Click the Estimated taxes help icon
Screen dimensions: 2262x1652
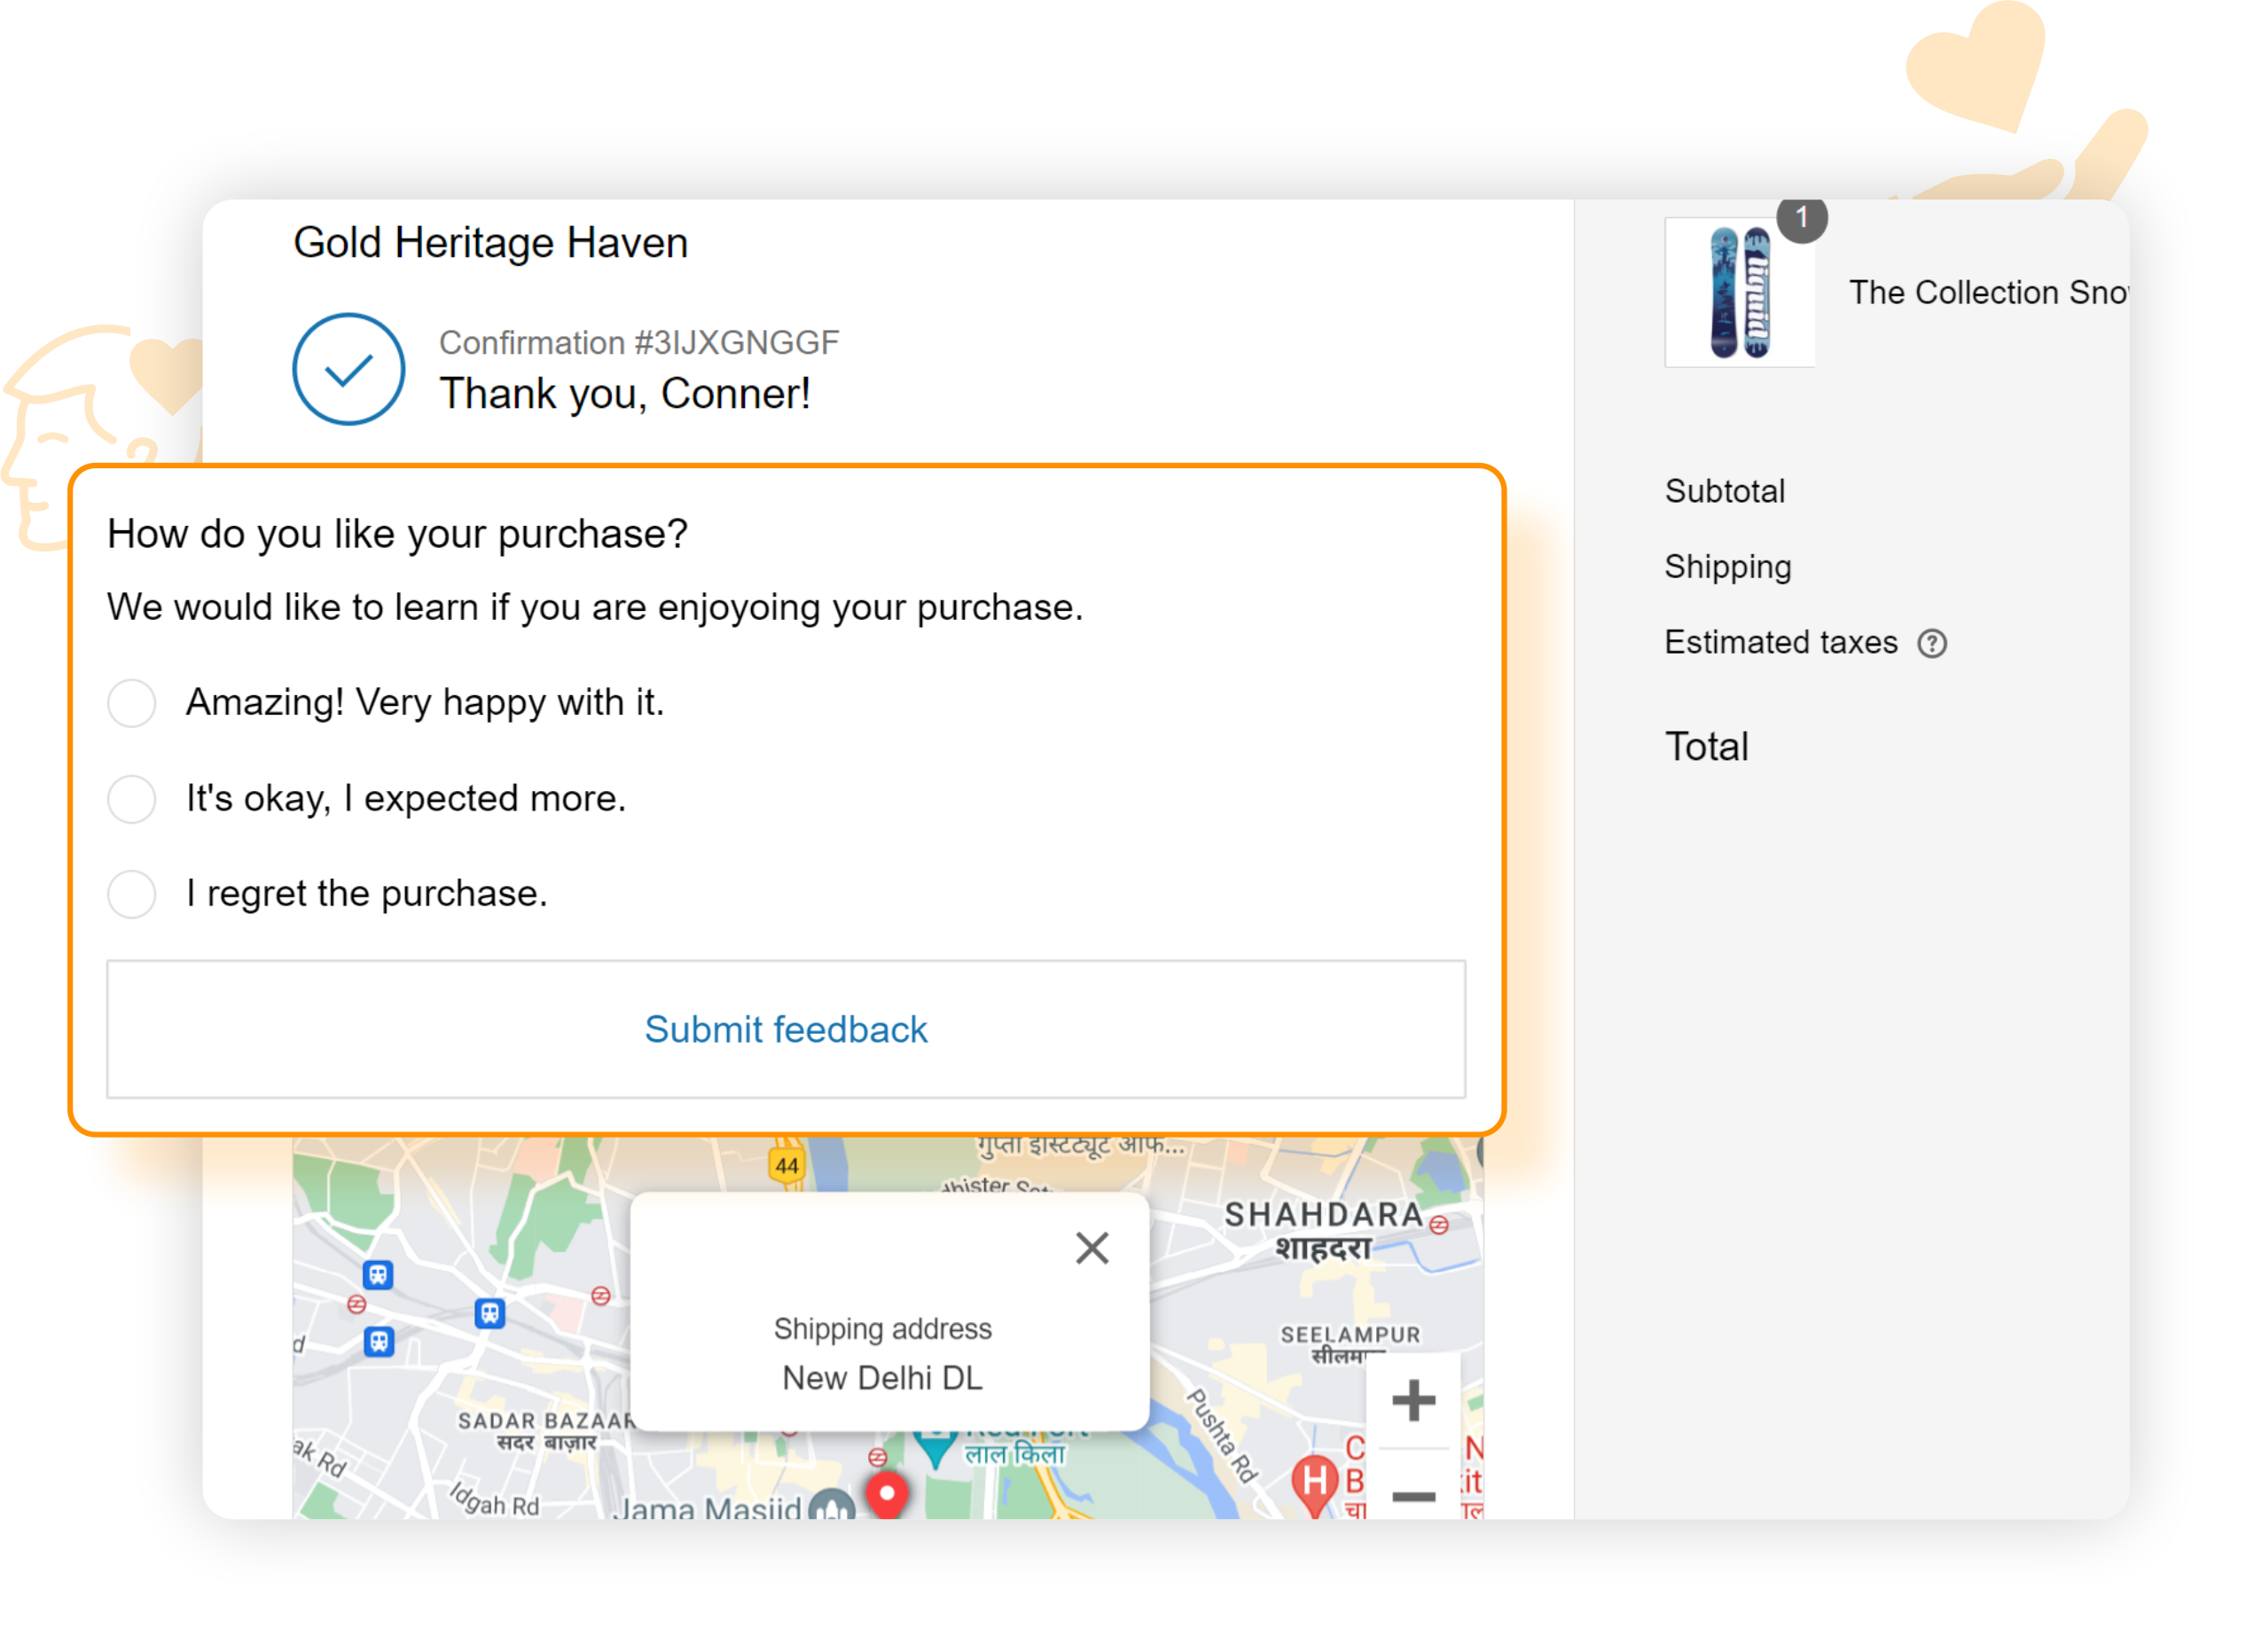1932,643
